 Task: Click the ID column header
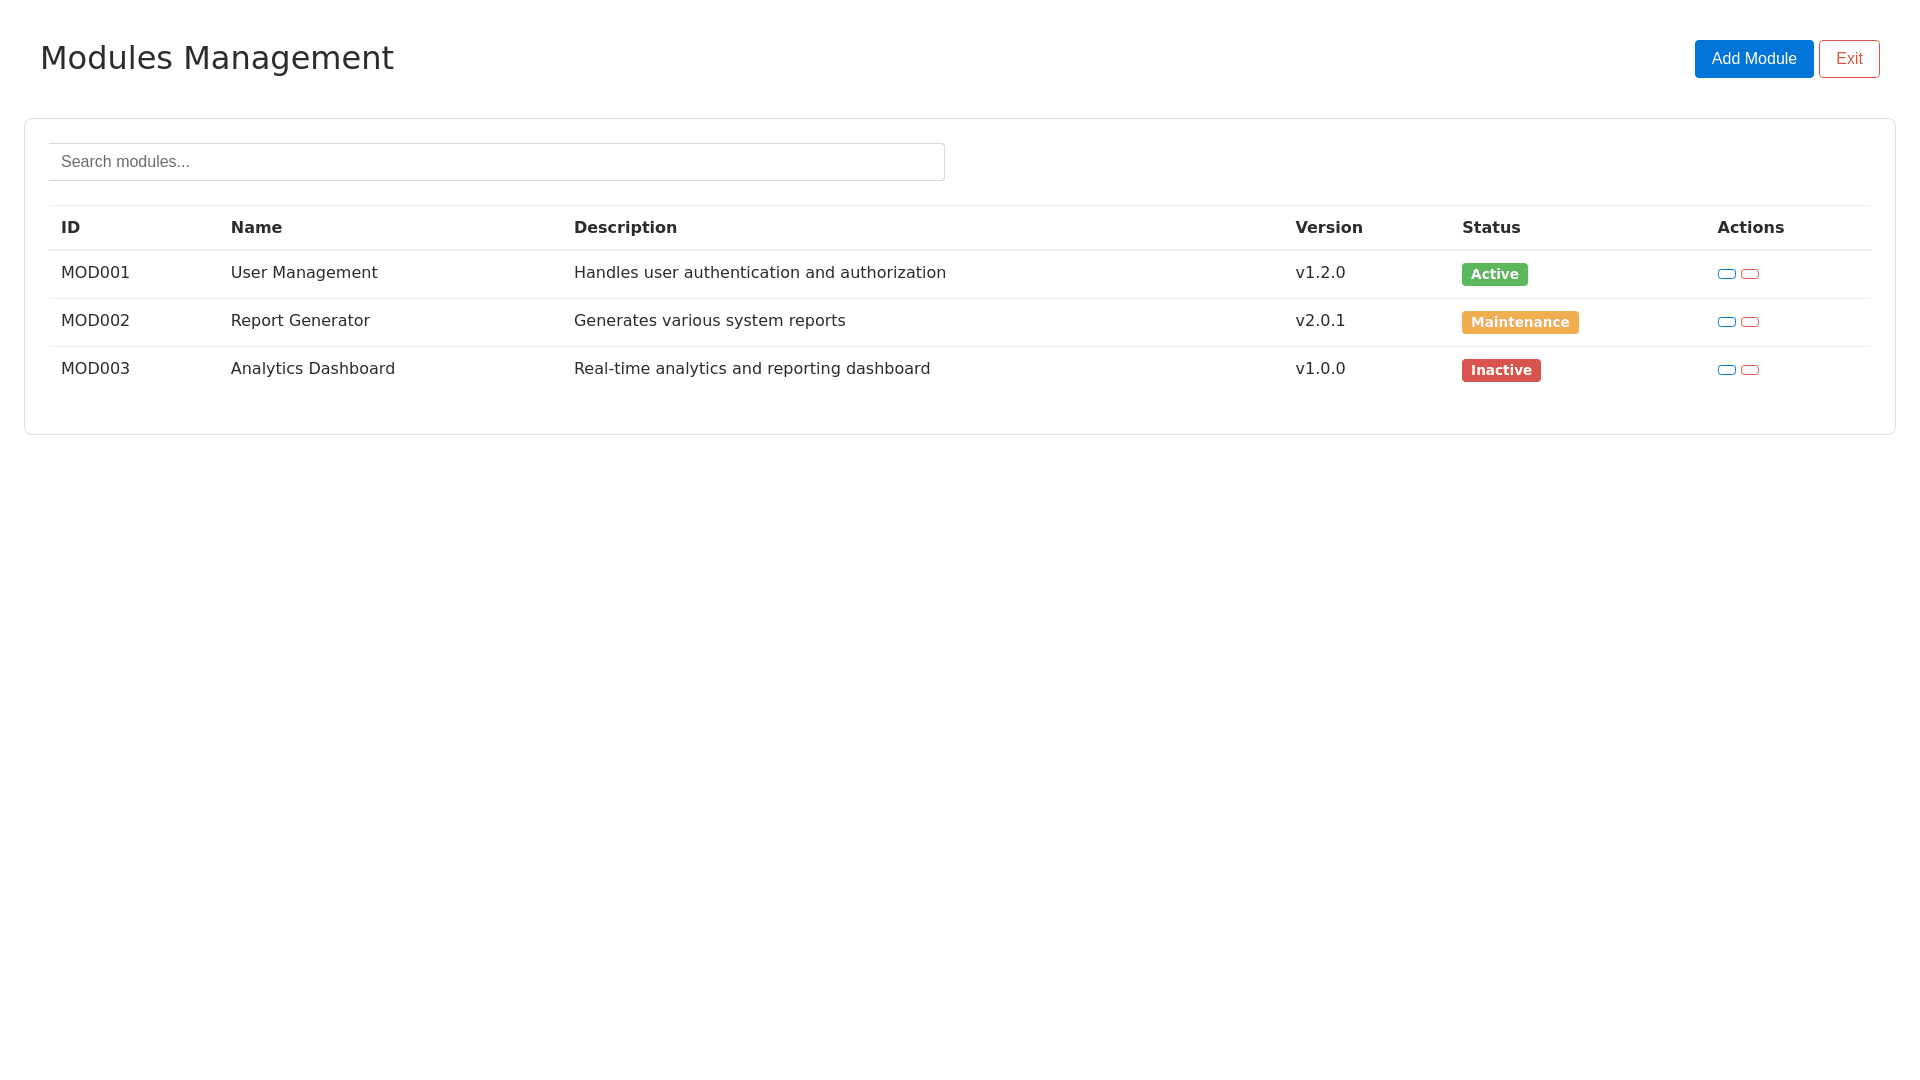click(x=70, y=227)
